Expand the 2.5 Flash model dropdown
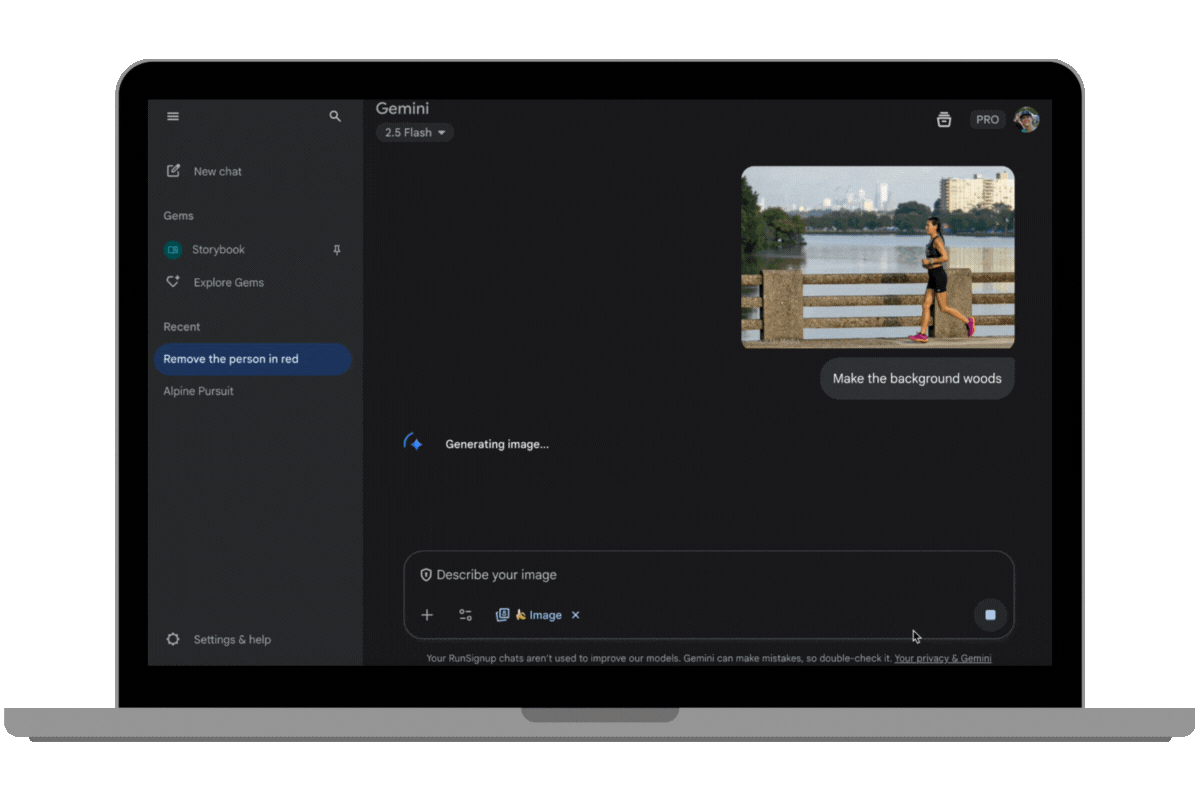The width and height of the screenshot is (1200, 800). (415, 132)
